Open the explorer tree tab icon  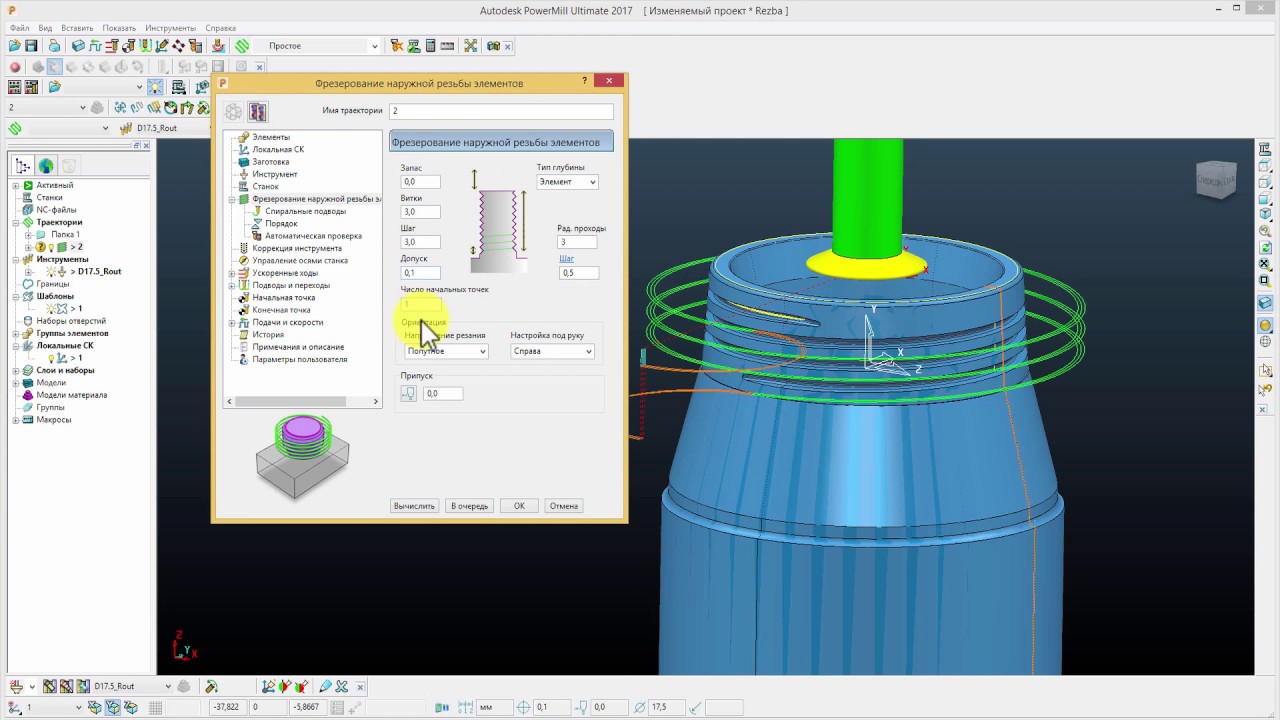pyautogui.click(x=23, y=166)
